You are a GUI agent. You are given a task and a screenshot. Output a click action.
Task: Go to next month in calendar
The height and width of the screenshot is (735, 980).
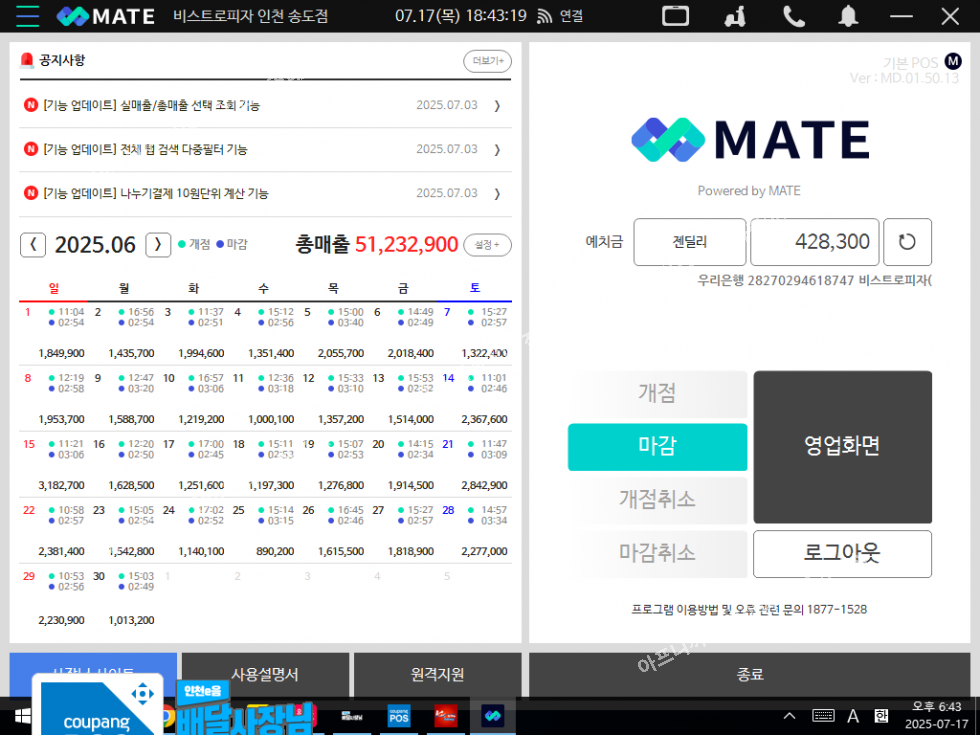point(158,245)
